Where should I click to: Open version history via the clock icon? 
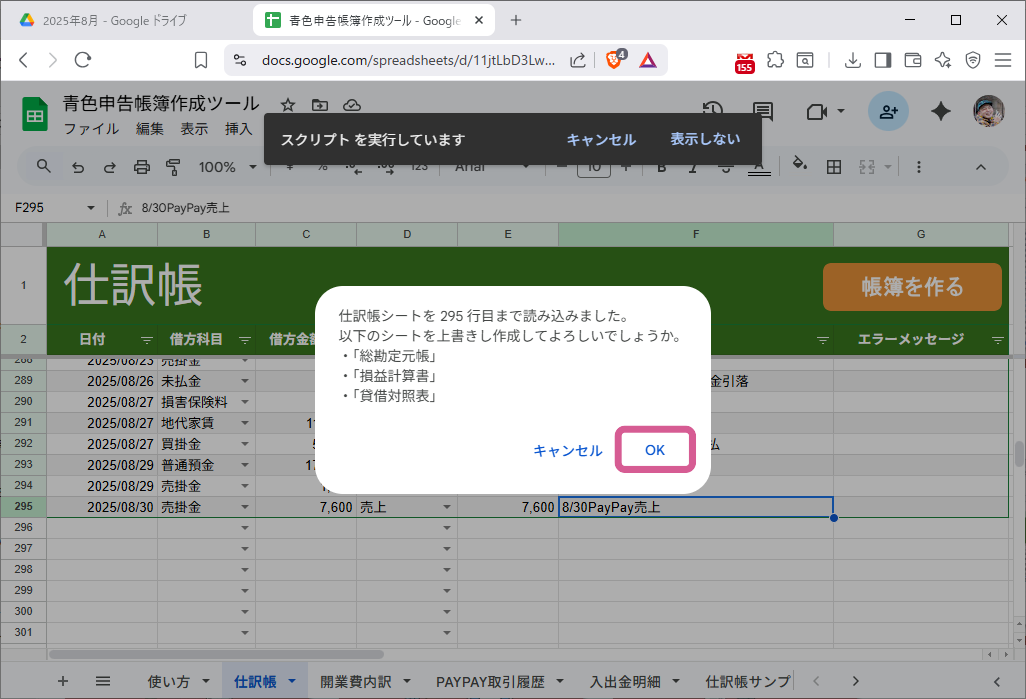coord(711,111)
